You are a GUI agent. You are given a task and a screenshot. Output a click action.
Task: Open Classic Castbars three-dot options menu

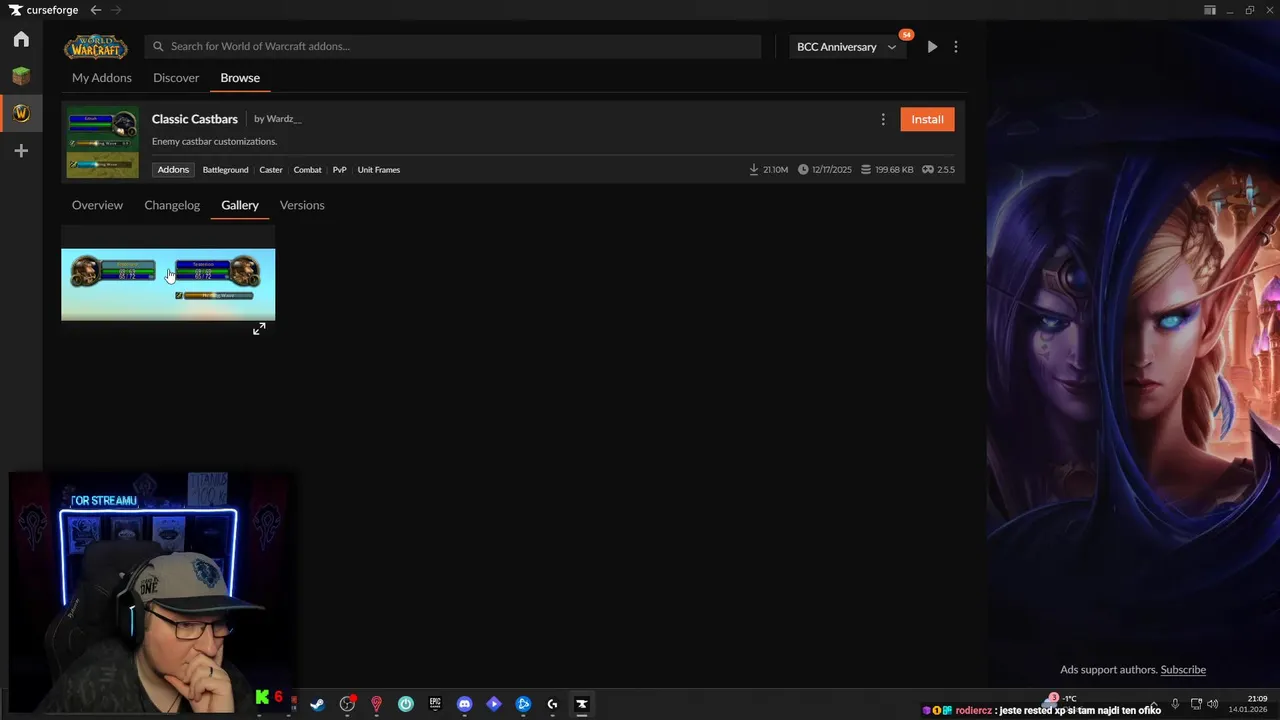tap(882, 120)
